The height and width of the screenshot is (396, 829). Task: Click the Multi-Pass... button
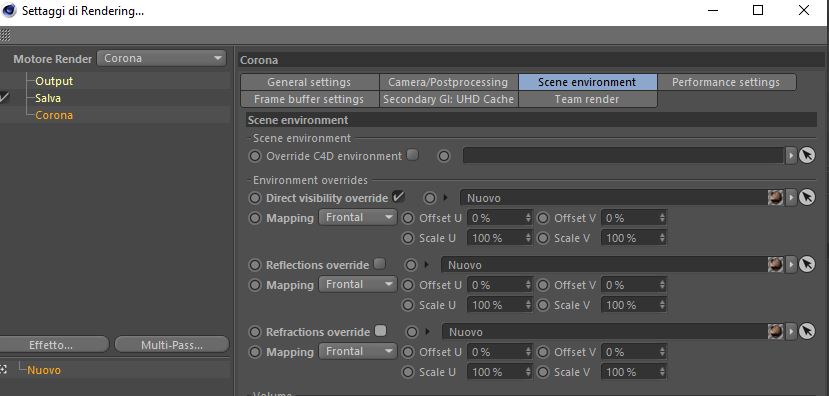coord(172,345)
